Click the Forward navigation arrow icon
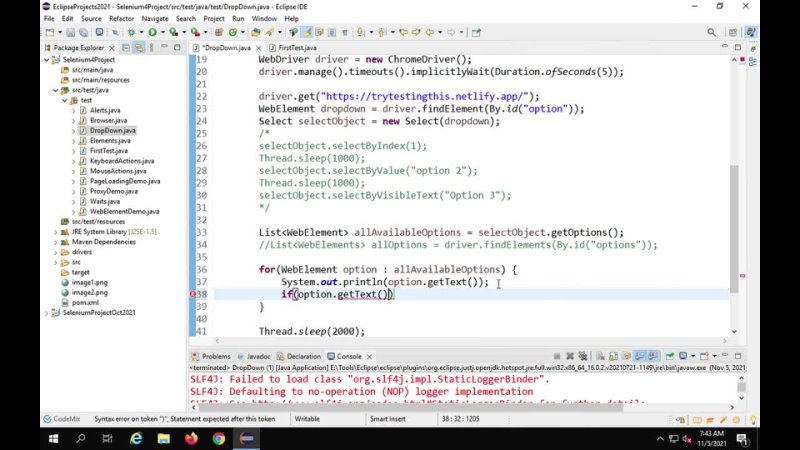This screenshot has width=800, height=450. [451, 32]
